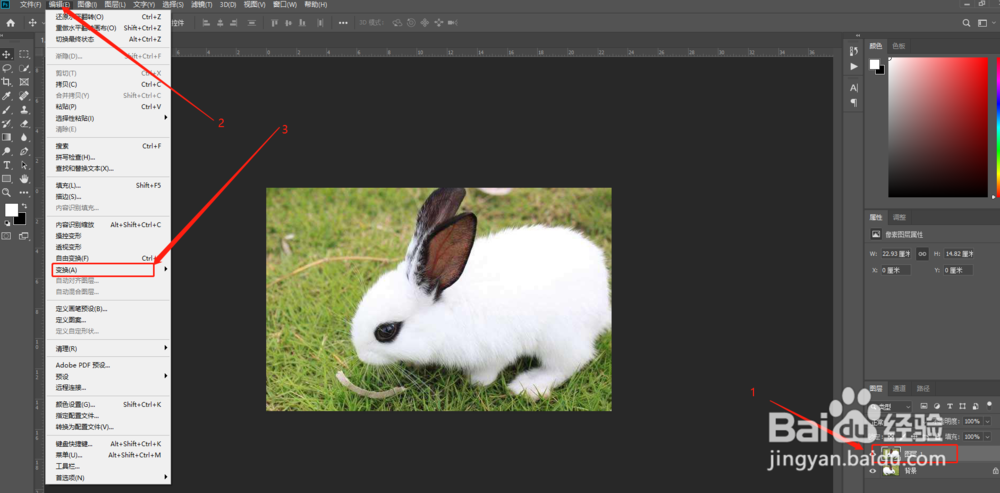Toggle layer filtering on/off switch
The image size is (1000, 493).
pos(990,406)
